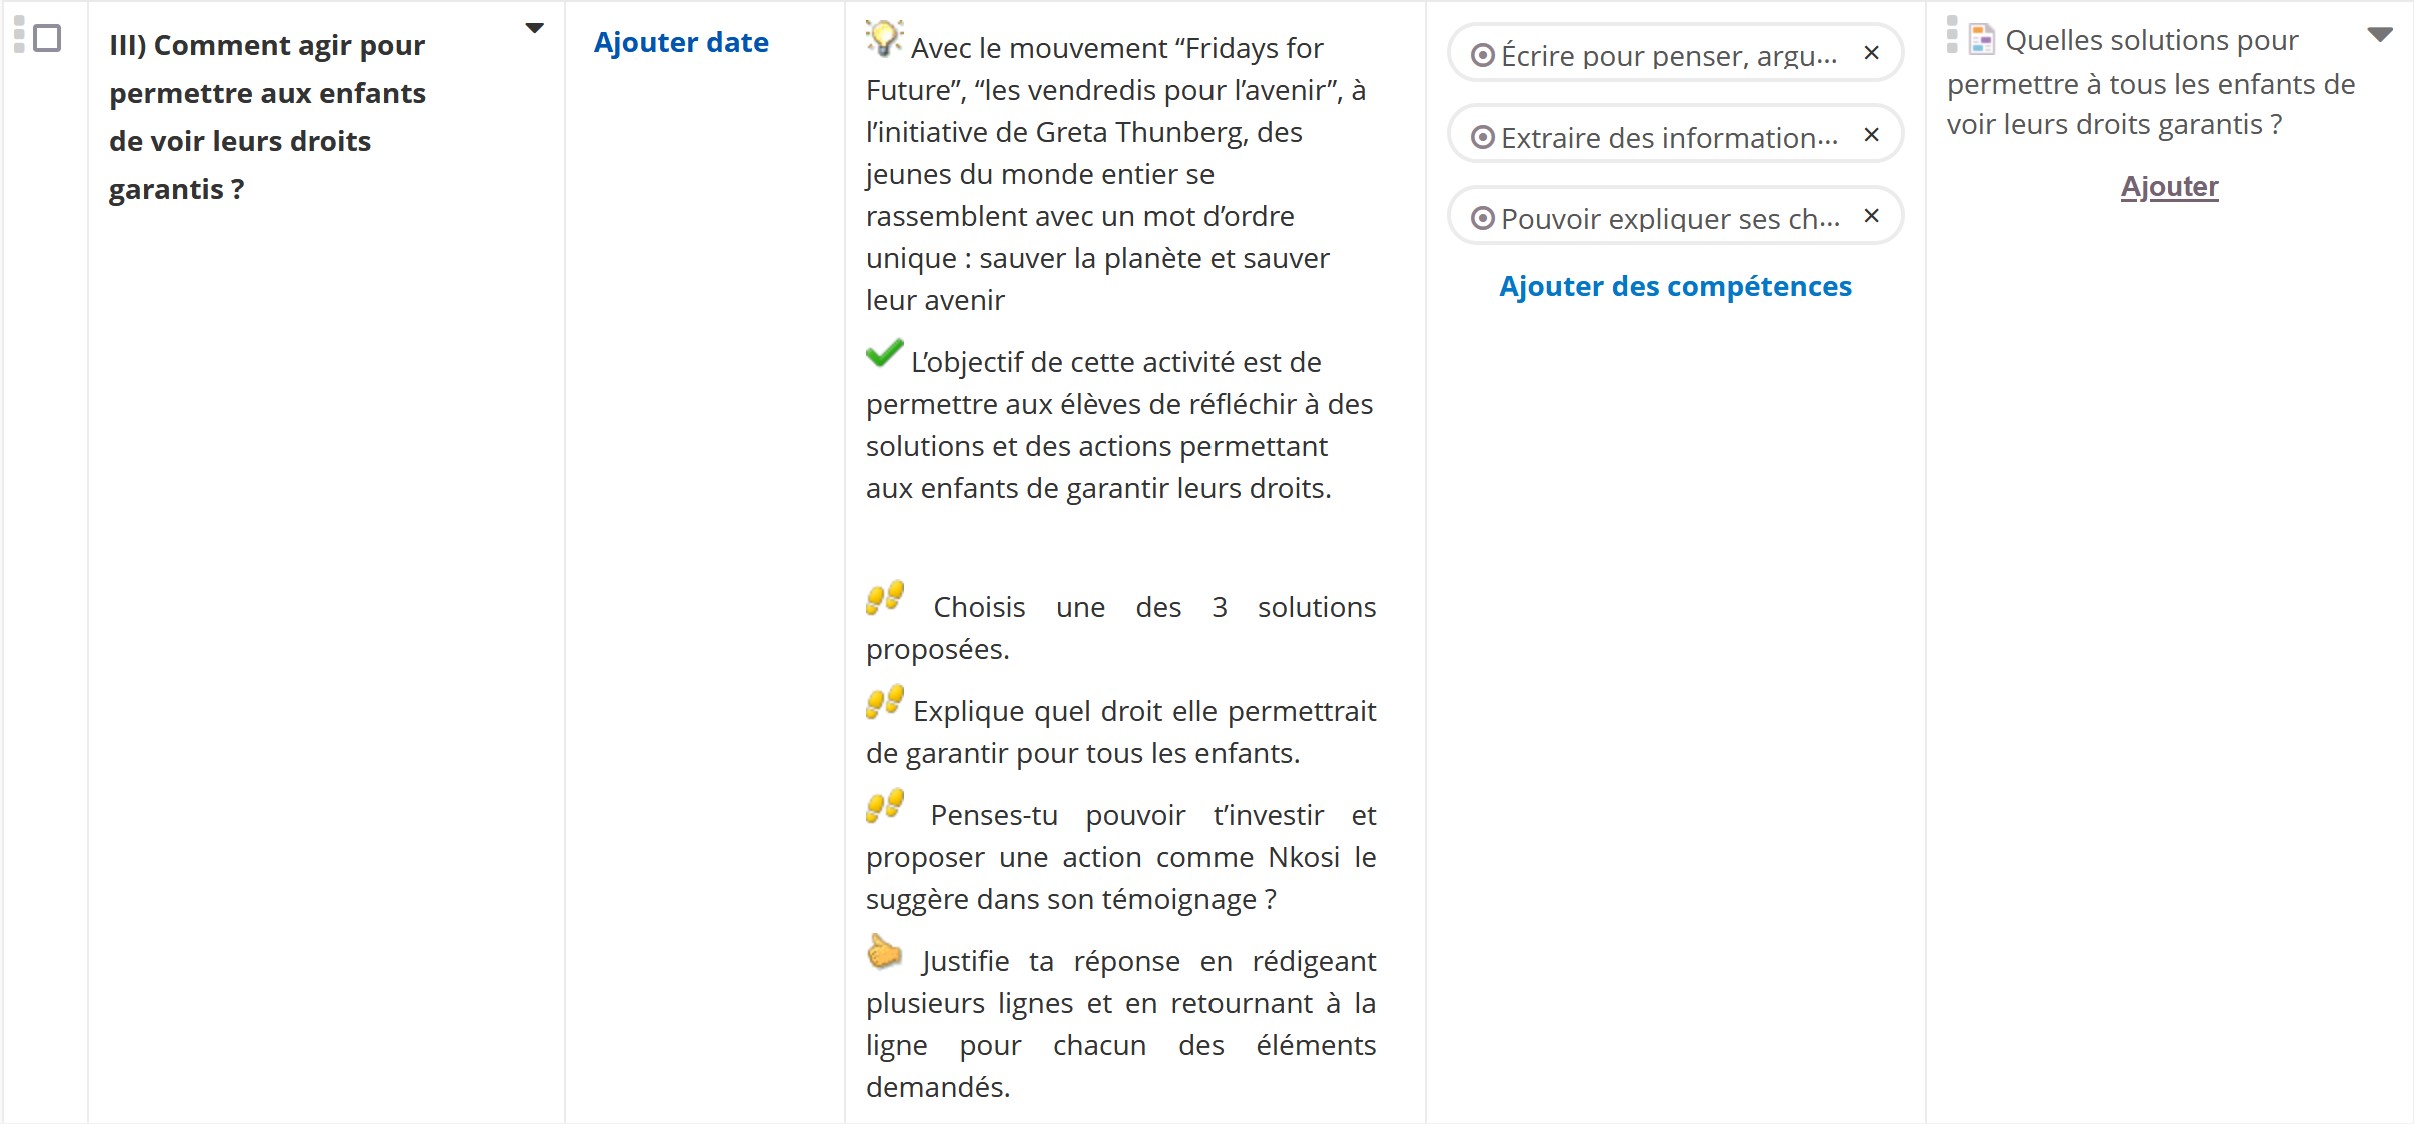This screenshot has width=2414, height=1124.
Task: Click the pointing hand icon before 'Justifie'
Action: [884, 952]
